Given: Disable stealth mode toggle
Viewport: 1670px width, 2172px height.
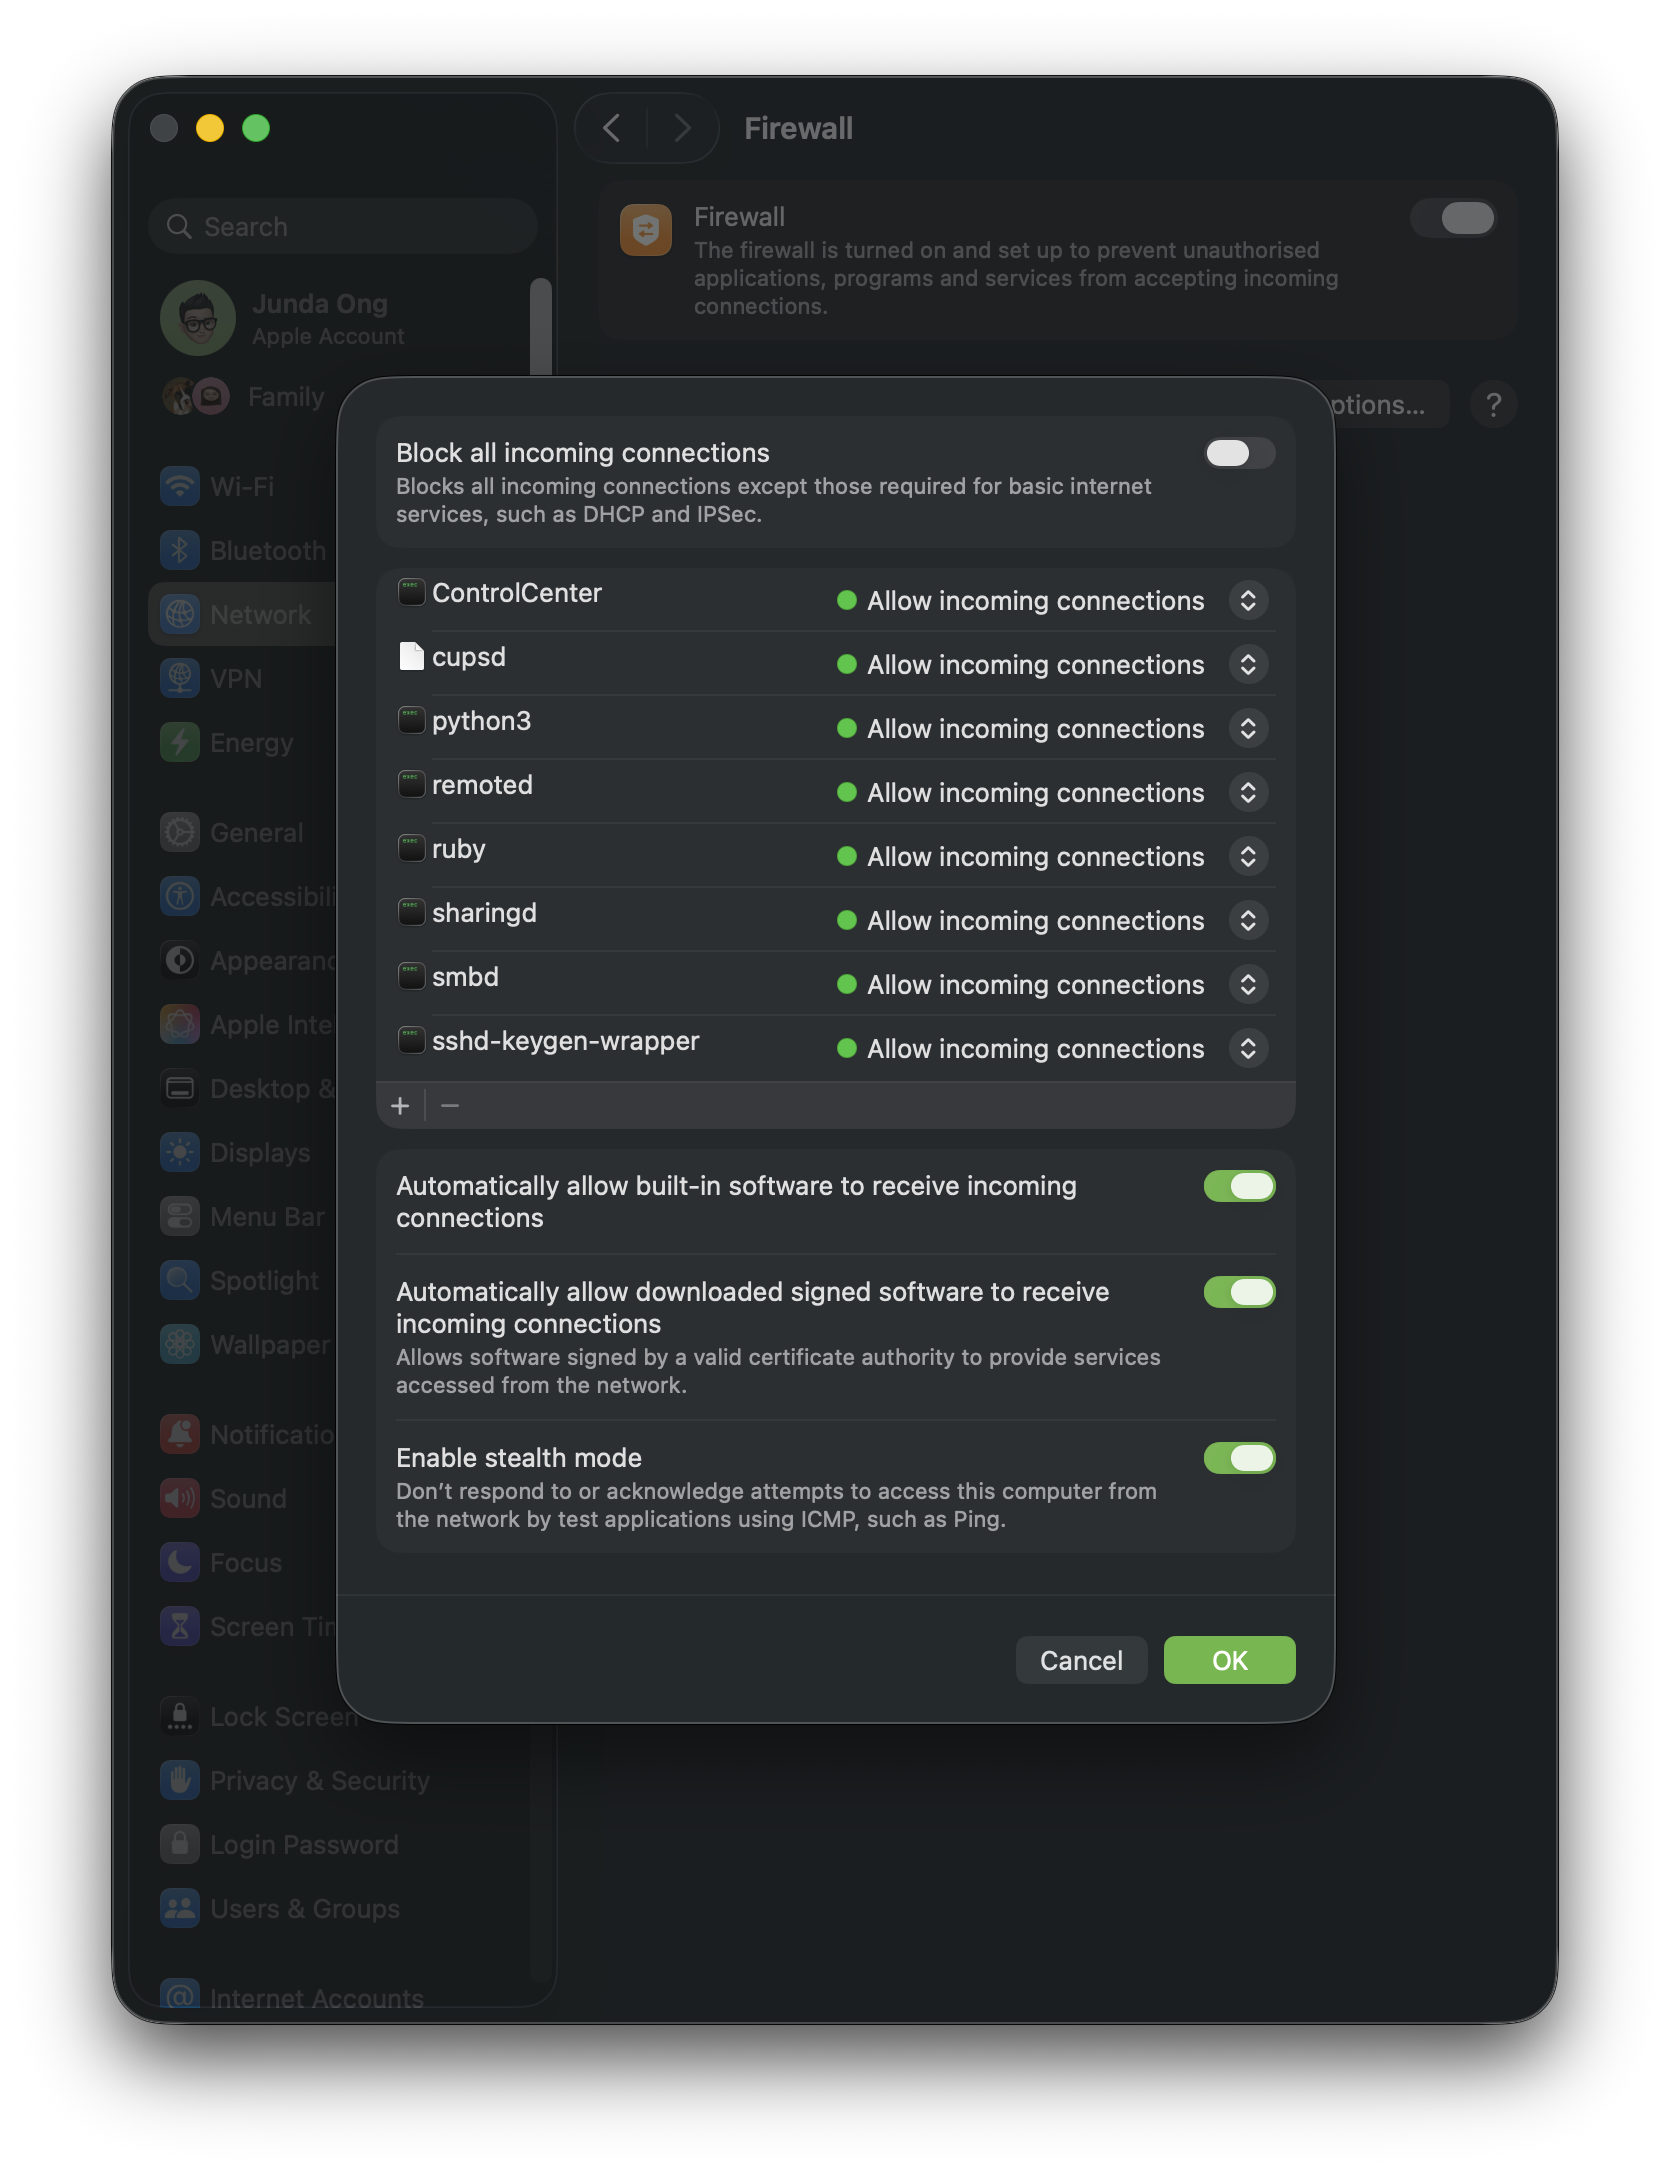Looking at the screenshot, I should 1239,1458.
